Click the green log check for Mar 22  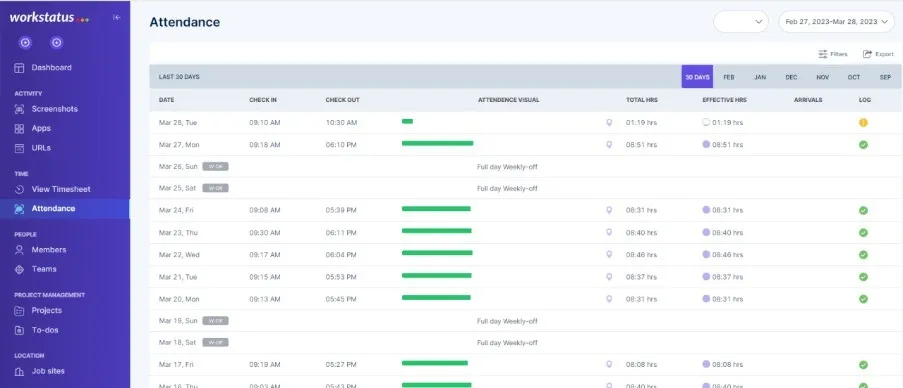863,254
